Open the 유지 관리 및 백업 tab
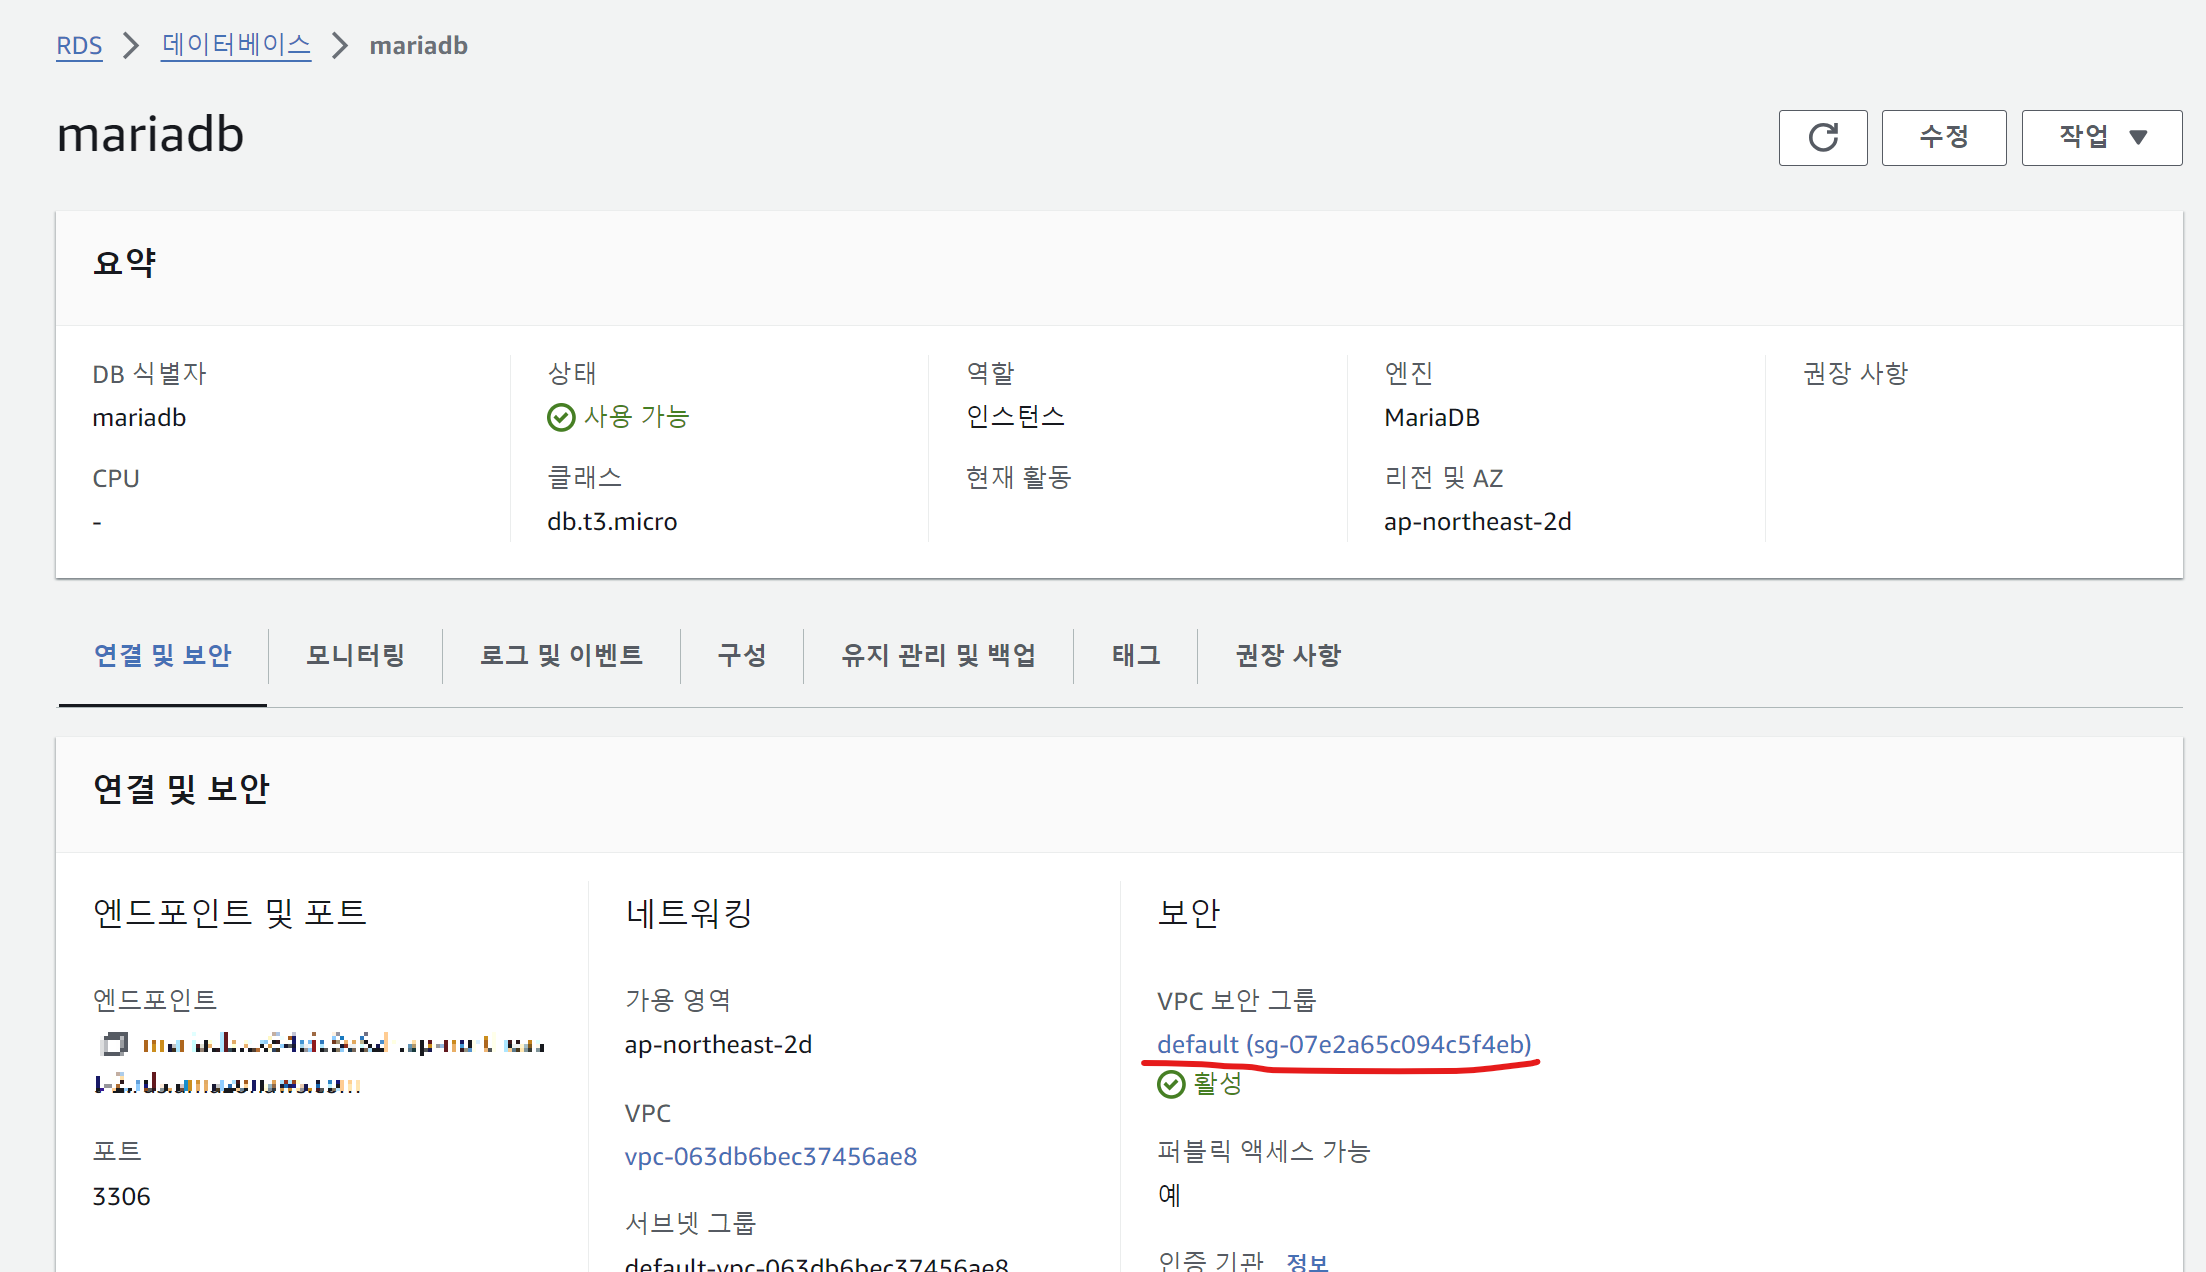The image size is (2206, 1272). tap(938, 656)
